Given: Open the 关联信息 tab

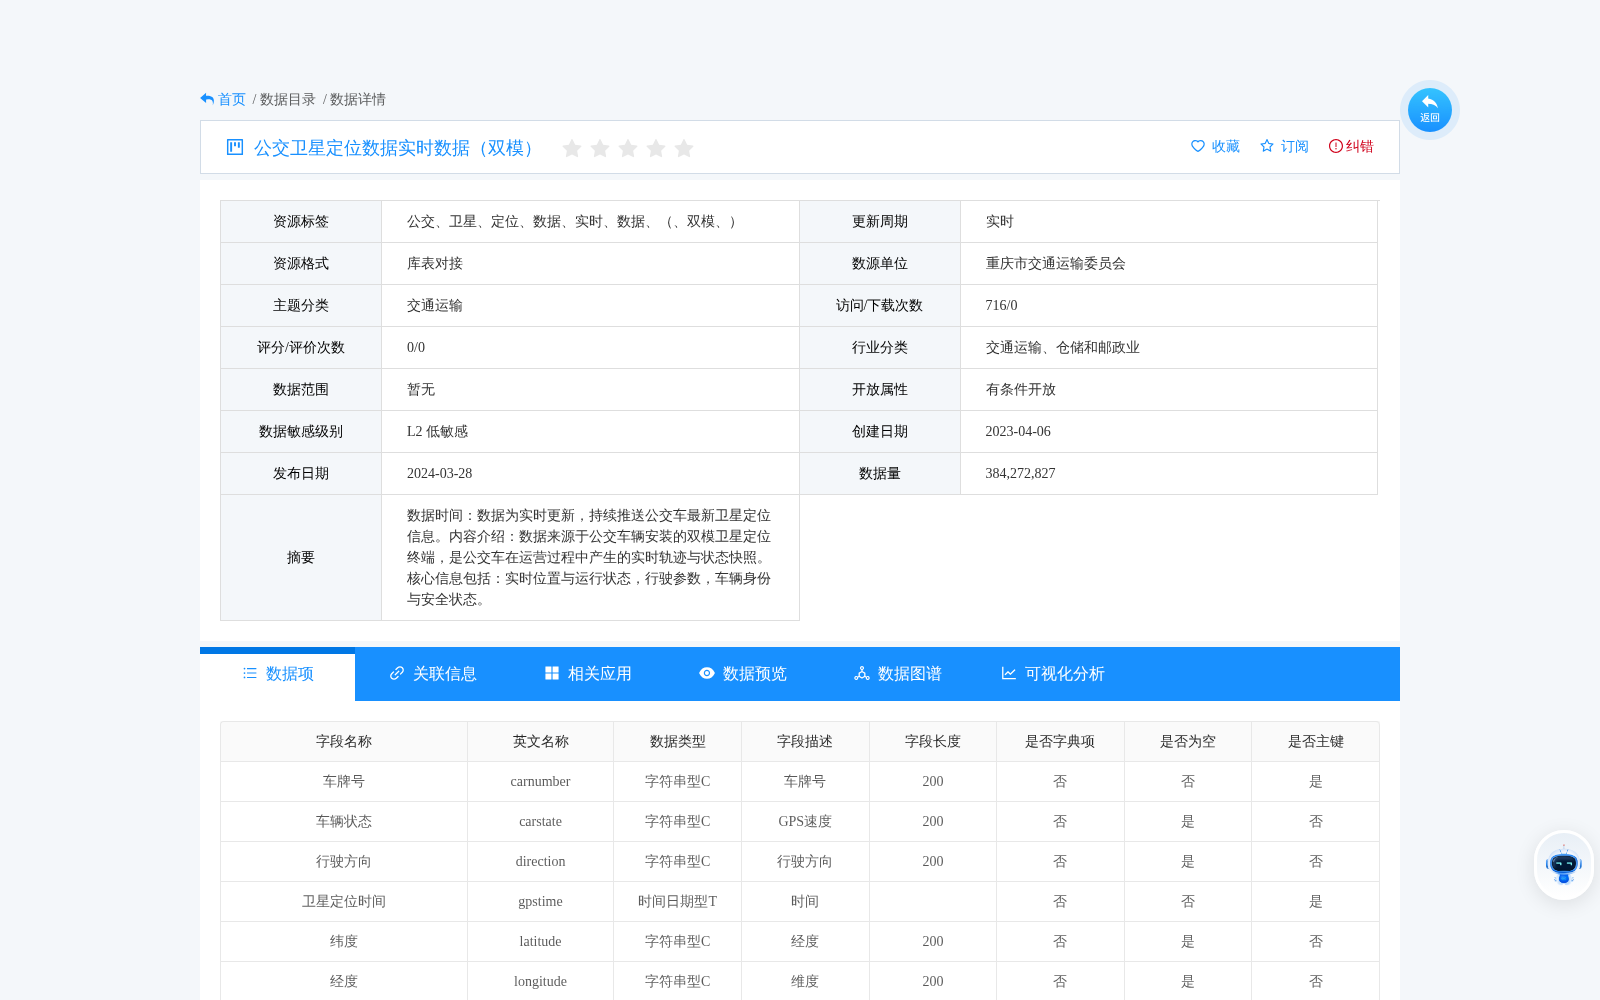Looking at the screenshot, I should click(433, 674).
